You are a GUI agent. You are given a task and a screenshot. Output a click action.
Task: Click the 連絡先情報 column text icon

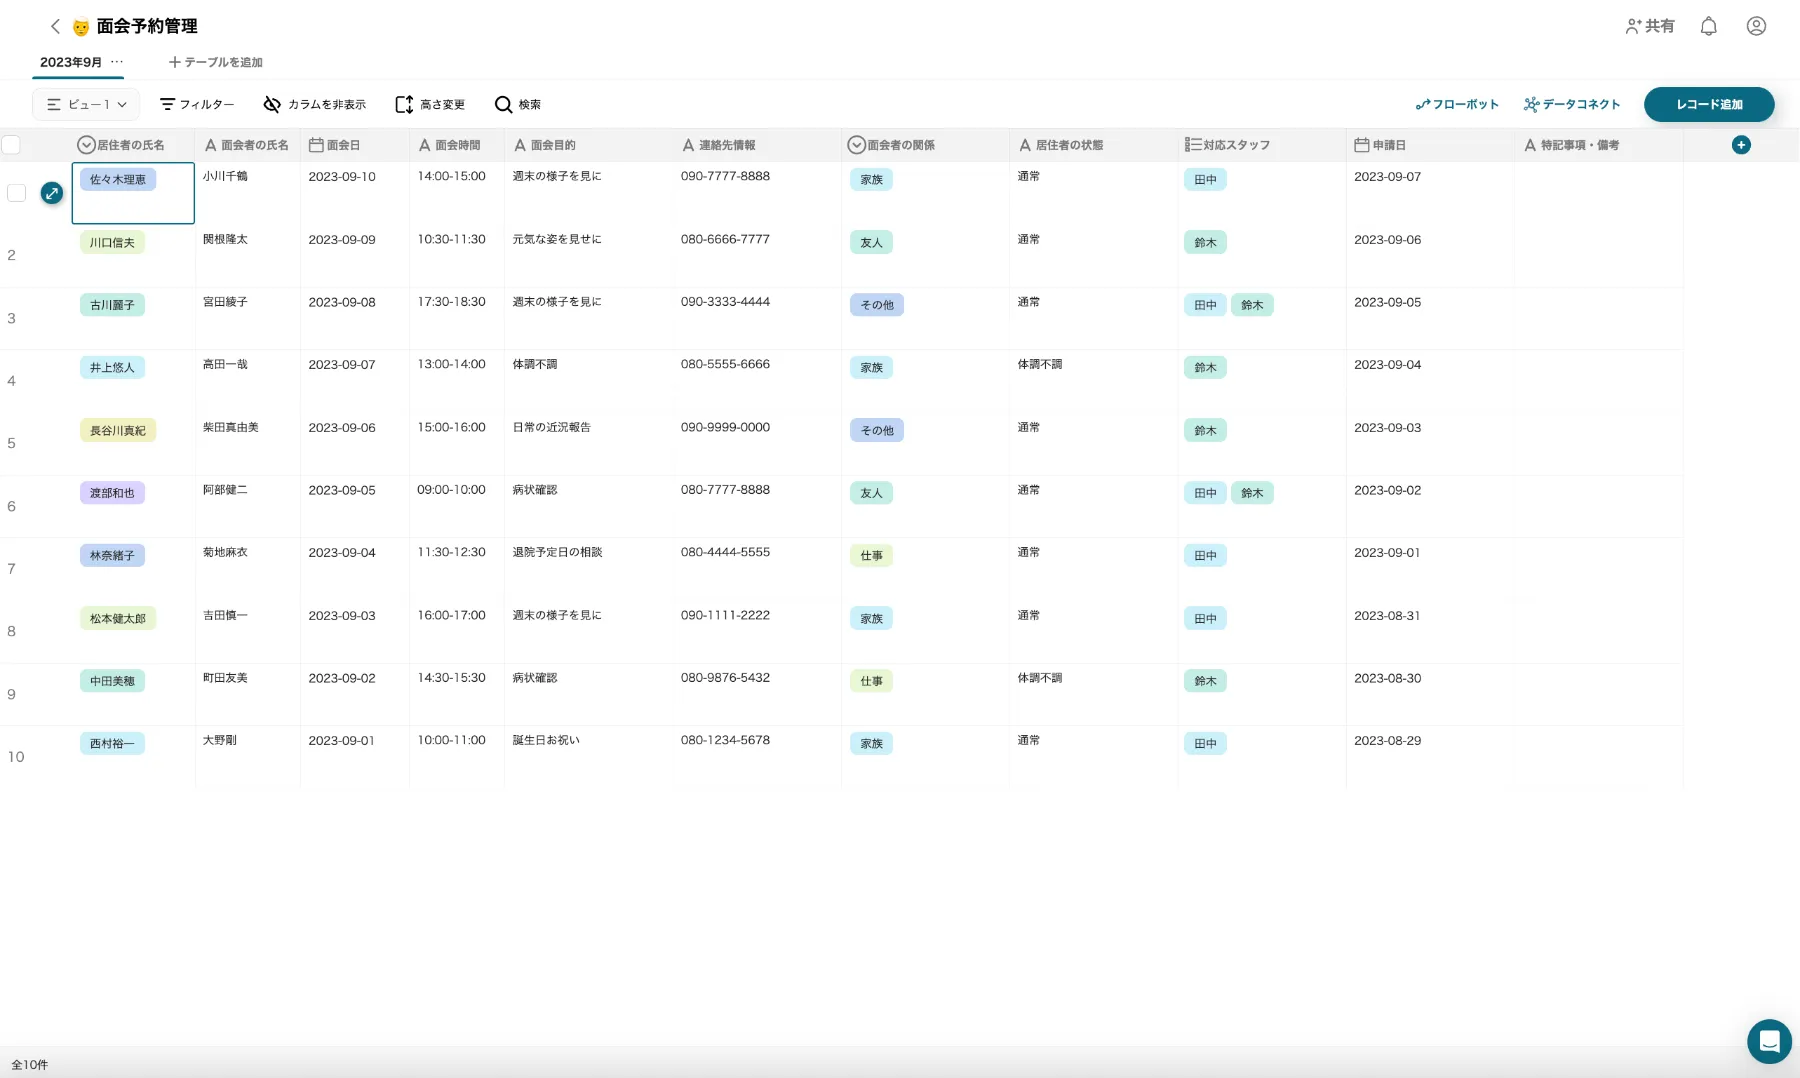pos(688,145)
